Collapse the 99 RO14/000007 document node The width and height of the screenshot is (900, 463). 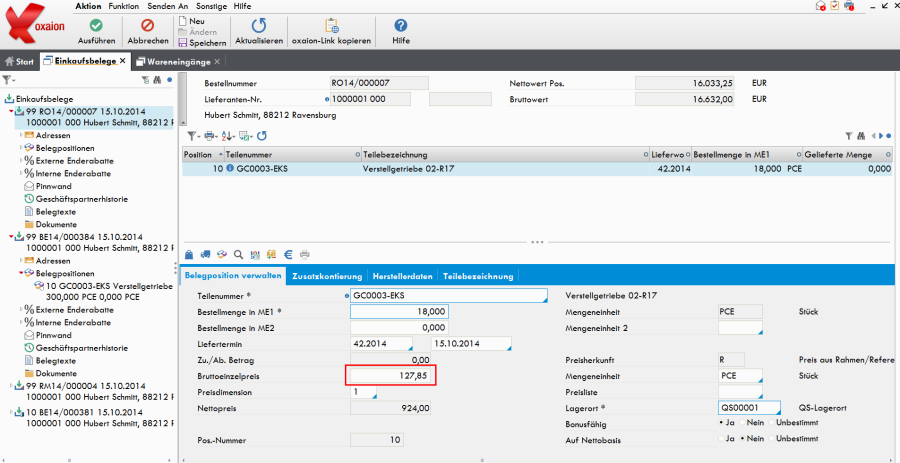click(x=11, y=111)
